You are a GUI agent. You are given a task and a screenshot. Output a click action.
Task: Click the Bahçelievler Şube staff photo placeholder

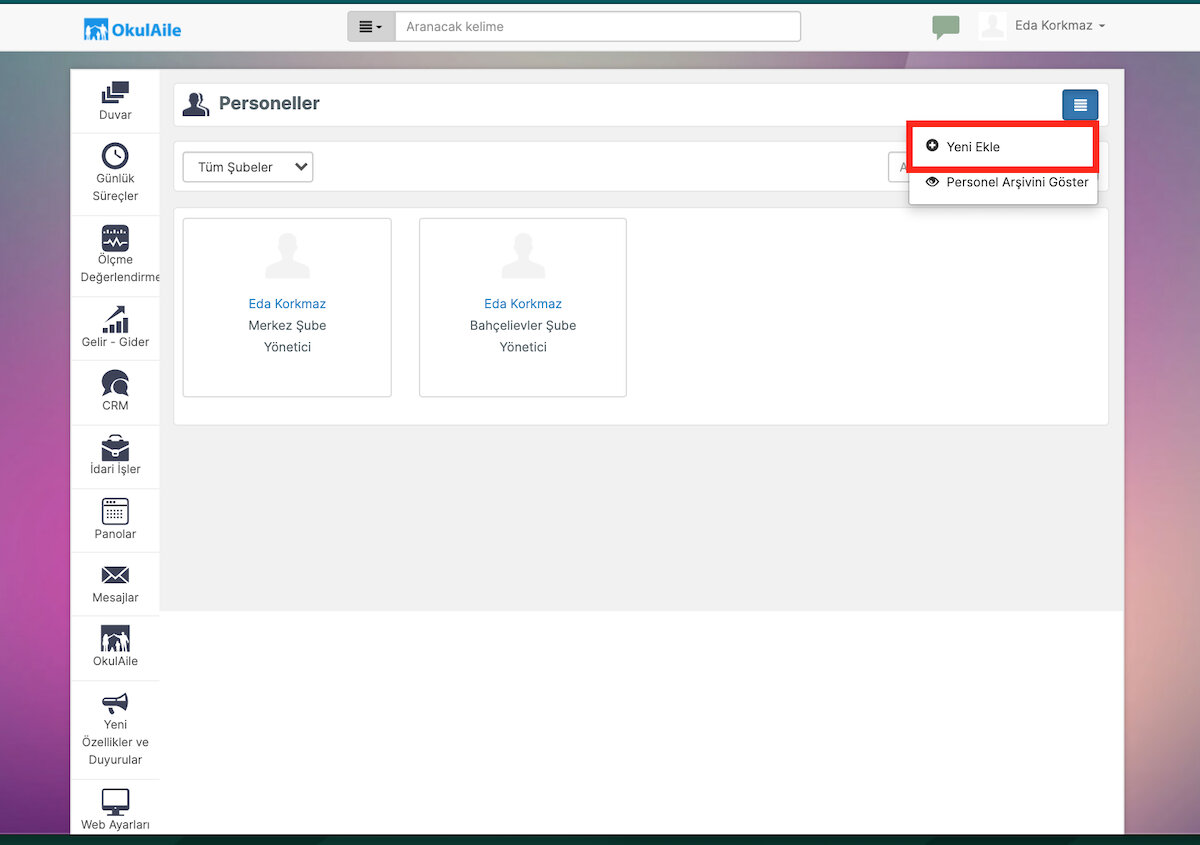[x=523, y=256]
